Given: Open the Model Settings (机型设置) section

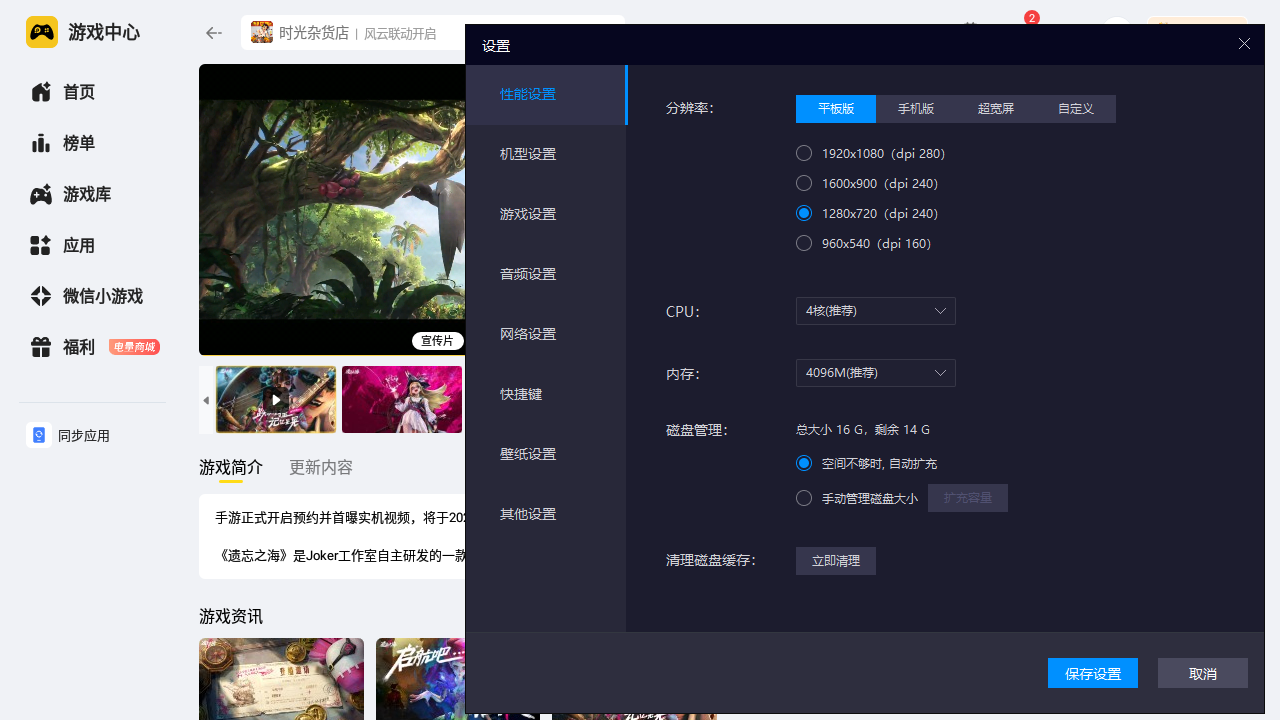Looking at the screenshot, I should point(528,154).
